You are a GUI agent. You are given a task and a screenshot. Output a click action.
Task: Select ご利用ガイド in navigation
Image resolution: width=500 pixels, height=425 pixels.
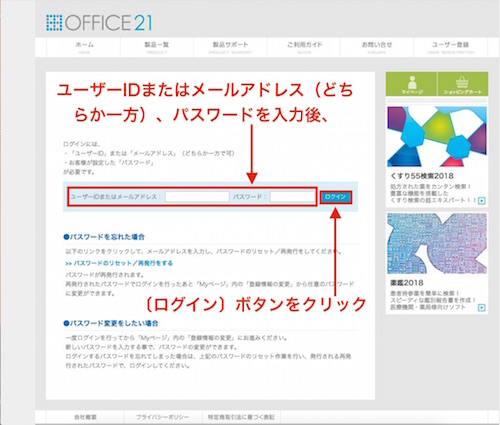(304, 47)
